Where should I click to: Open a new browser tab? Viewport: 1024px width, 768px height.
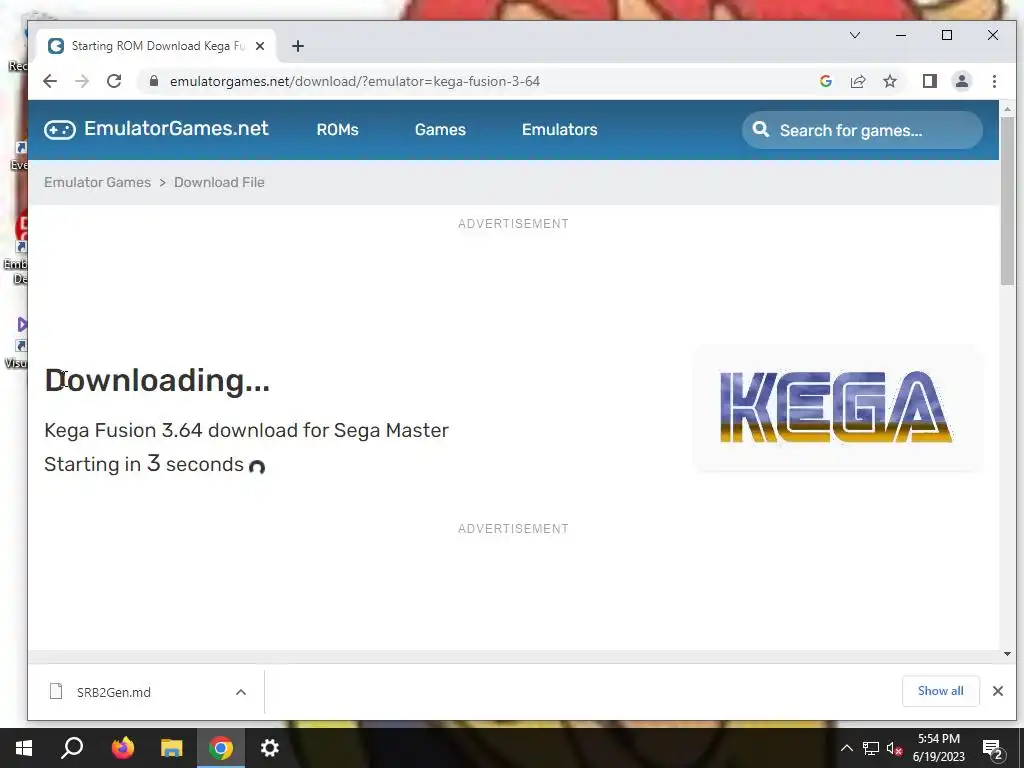298,46
